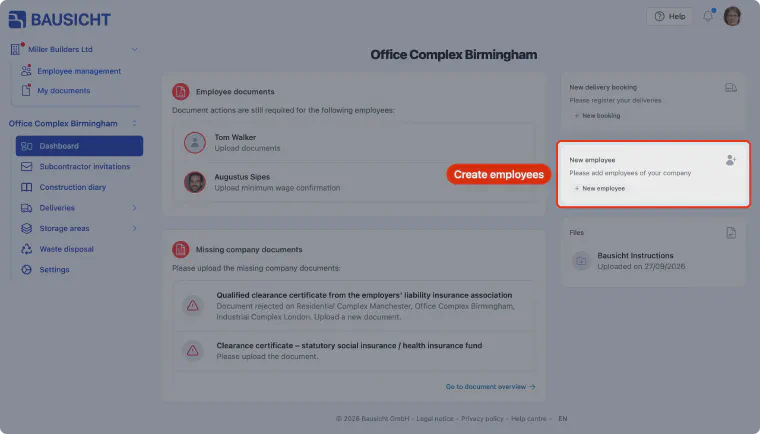The height and width of the screenshot is (434, 760).
Task: Click the Help button
Action: tap(669, 16)
